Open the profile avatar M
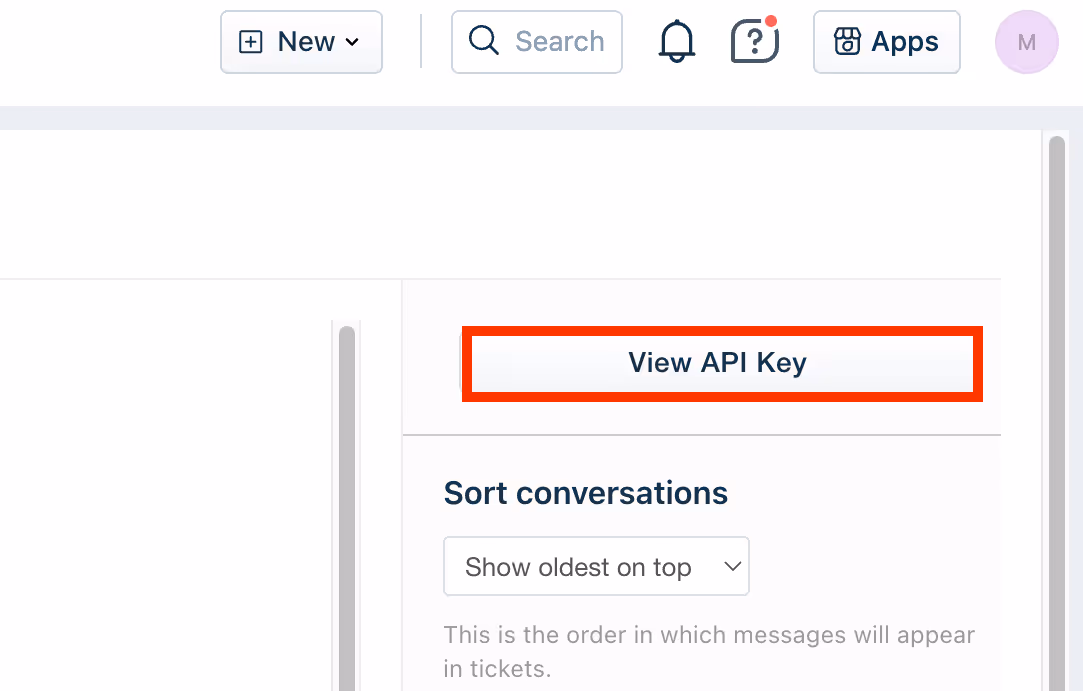Image resolution: width=1083 pixels, height=691 pixels. (x=1026, y=42)
